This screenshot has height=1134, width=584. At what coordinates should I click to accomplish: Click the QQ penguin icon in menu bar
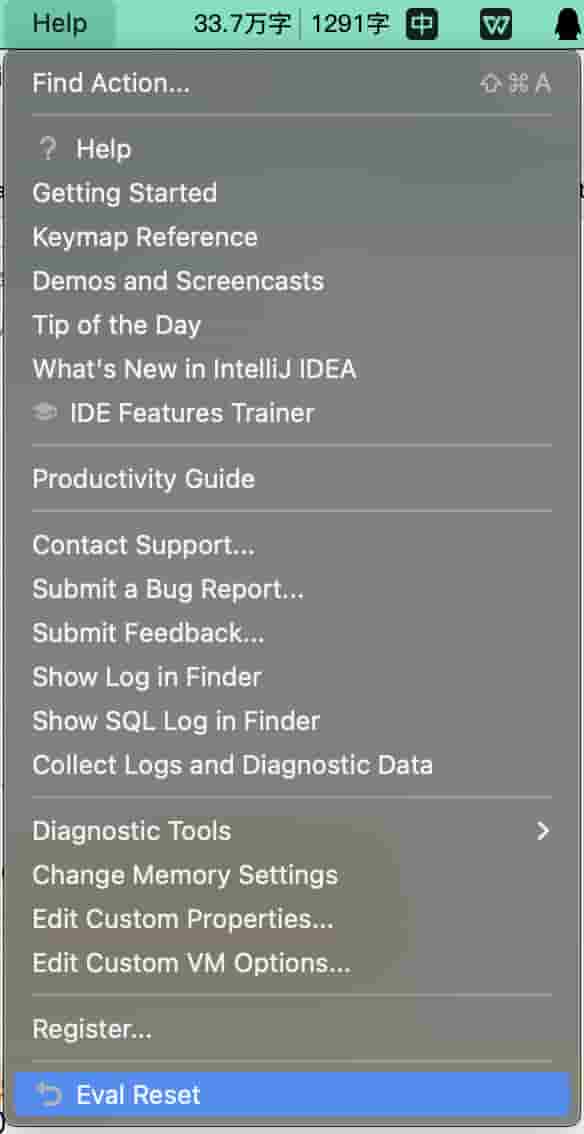(x=570, y=25)
